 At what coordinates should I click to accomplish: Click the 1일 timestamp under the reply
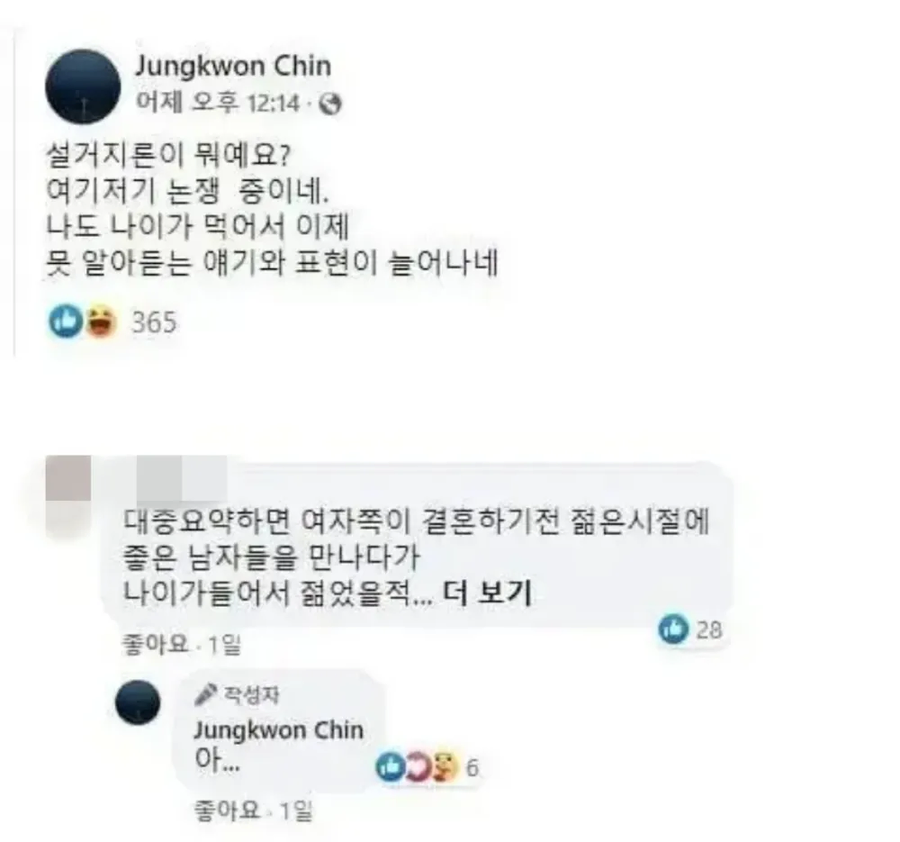296,811
